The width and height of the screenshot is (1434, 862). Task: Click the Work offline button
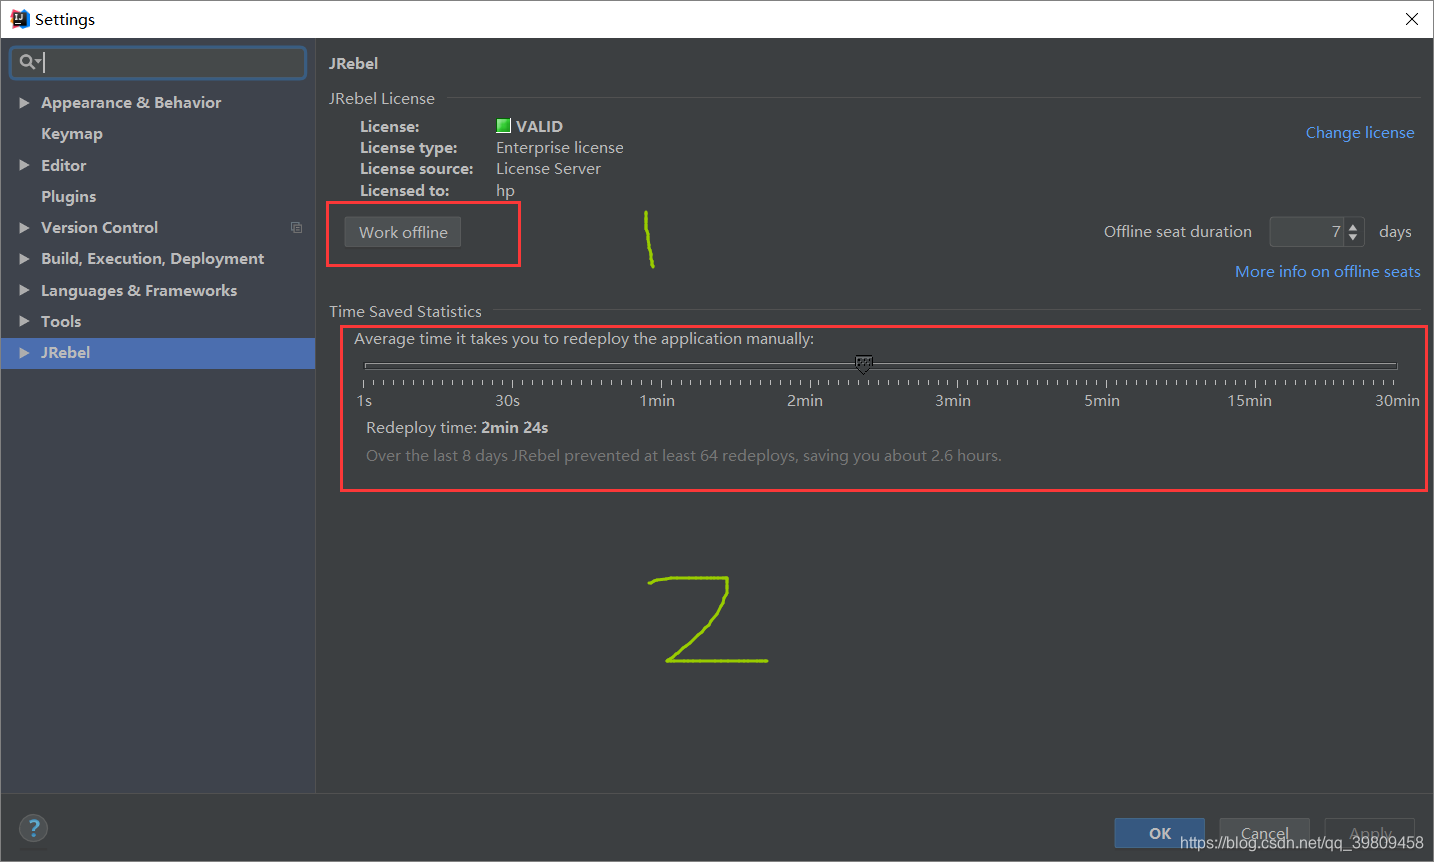(403, 232)
